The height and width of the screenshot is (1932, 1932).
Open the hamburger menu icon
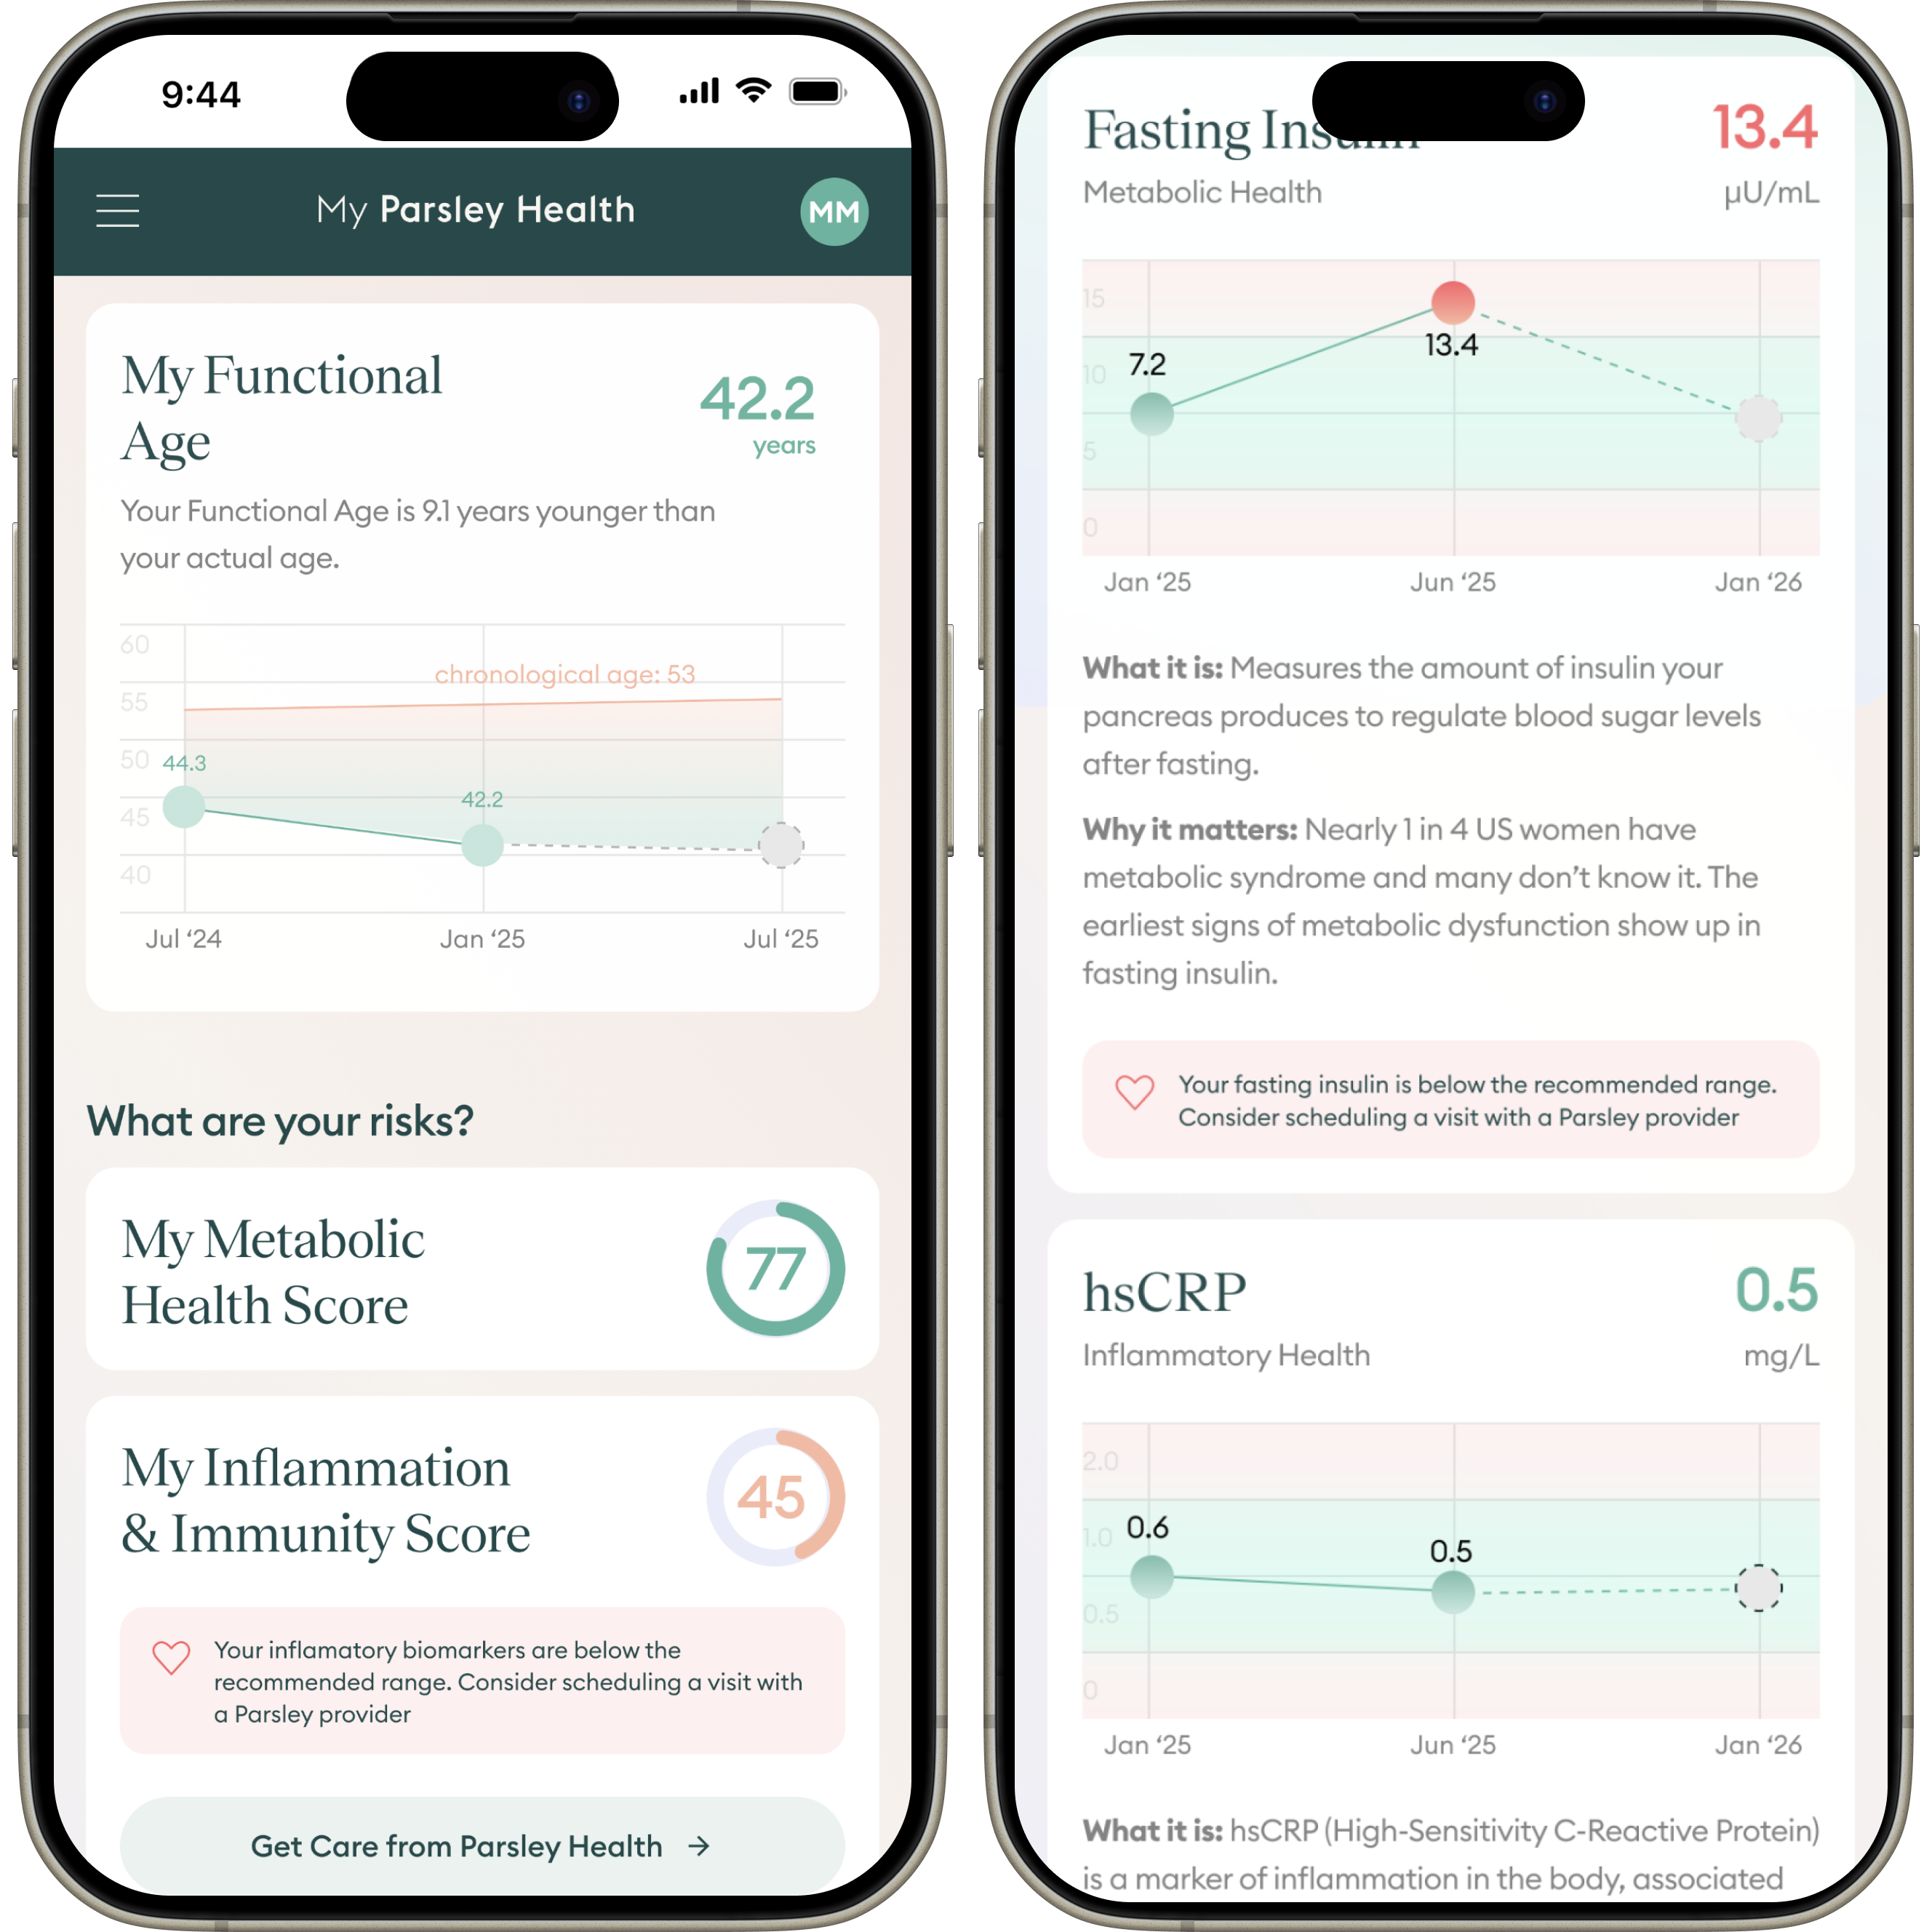[120, 209]
